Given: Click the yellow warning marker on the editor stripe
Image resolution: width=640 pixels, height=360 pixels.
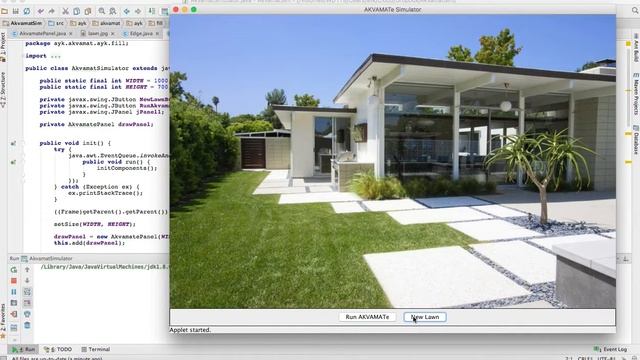Looking at the screenshot, I should click(628, 44).
